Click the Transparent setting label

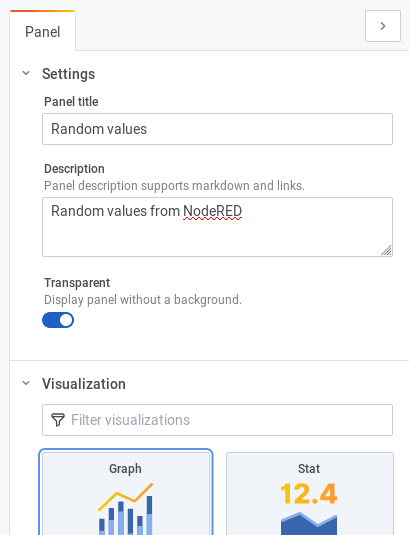[77, 283]
